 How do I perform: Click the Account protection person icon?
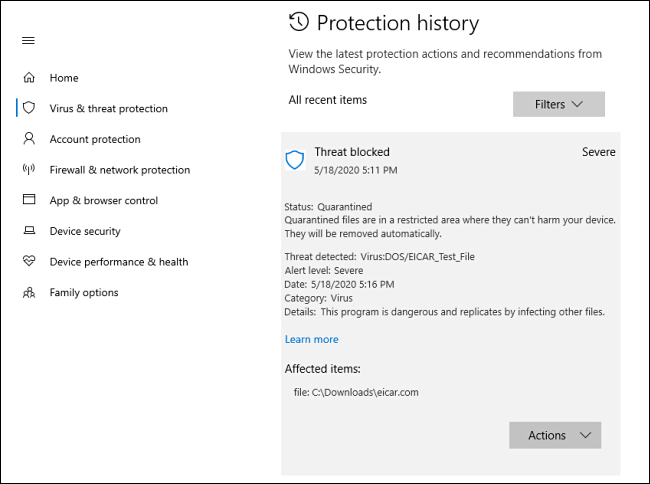point(29,139)
